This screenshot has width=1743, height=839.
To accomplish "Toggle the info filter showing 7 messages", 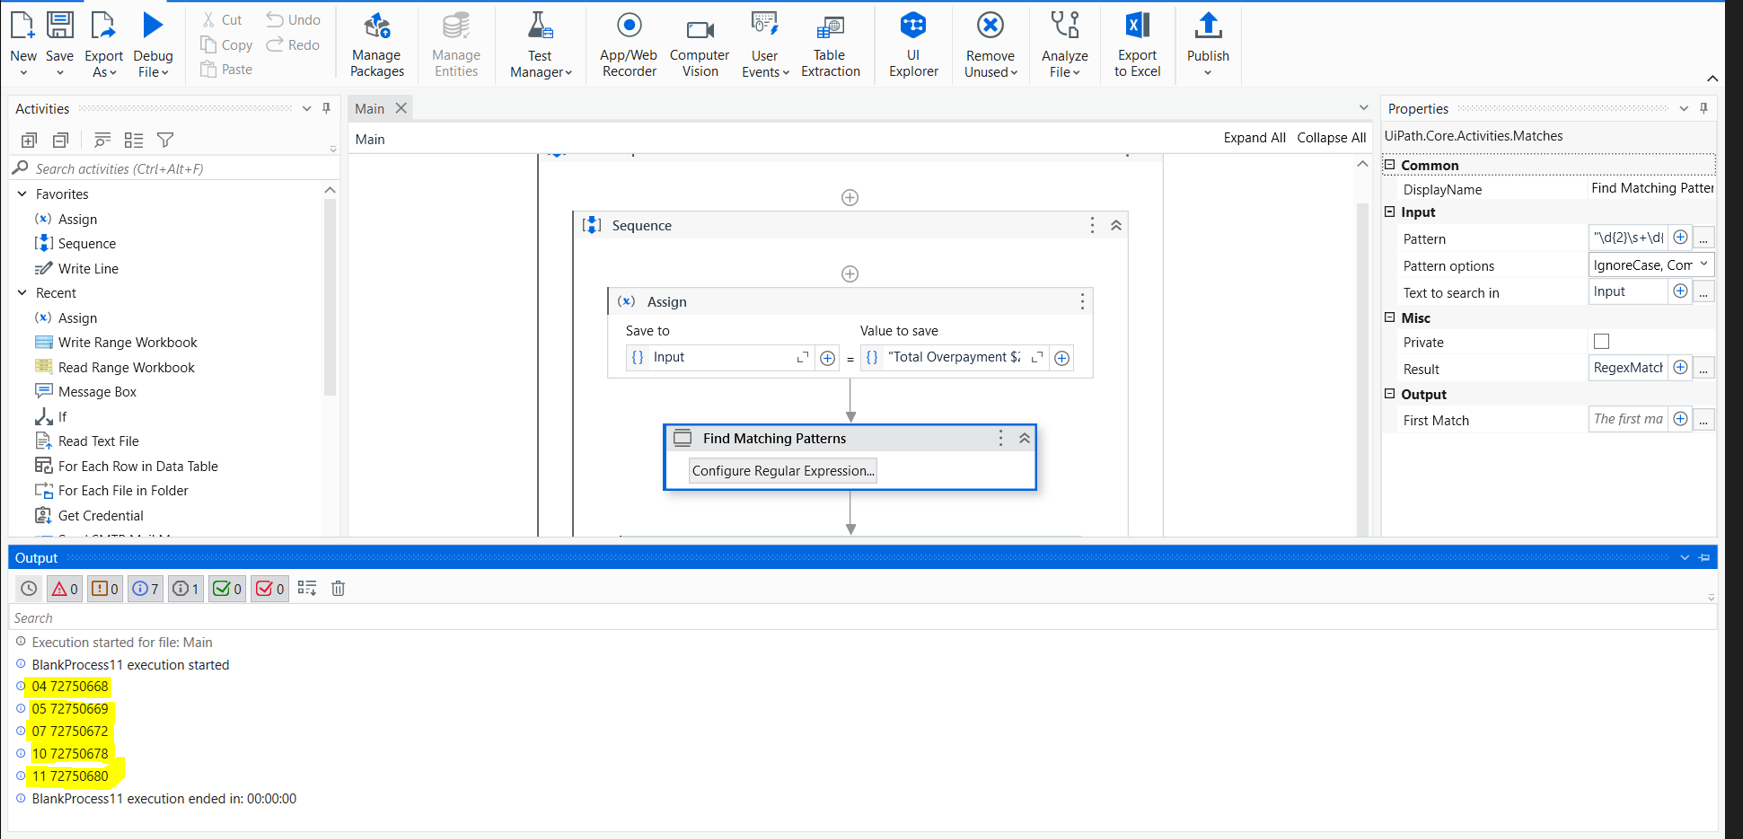I will [145, 589].
